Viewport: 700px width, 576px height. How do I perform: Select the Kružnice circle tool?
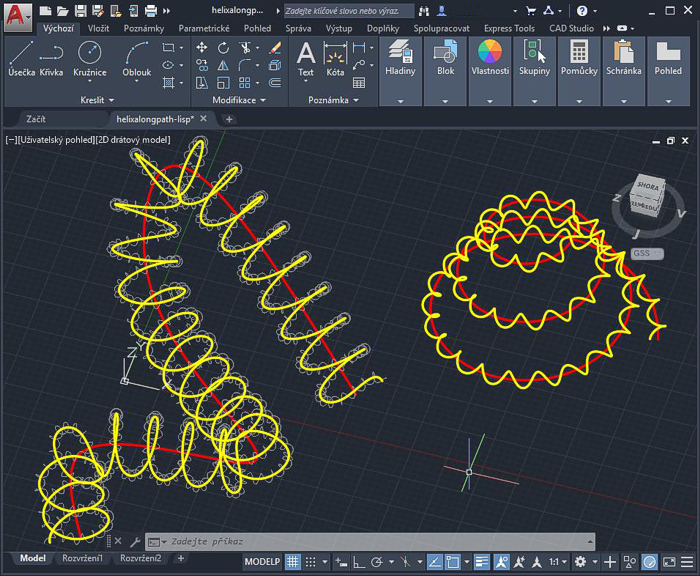(90, 59)
